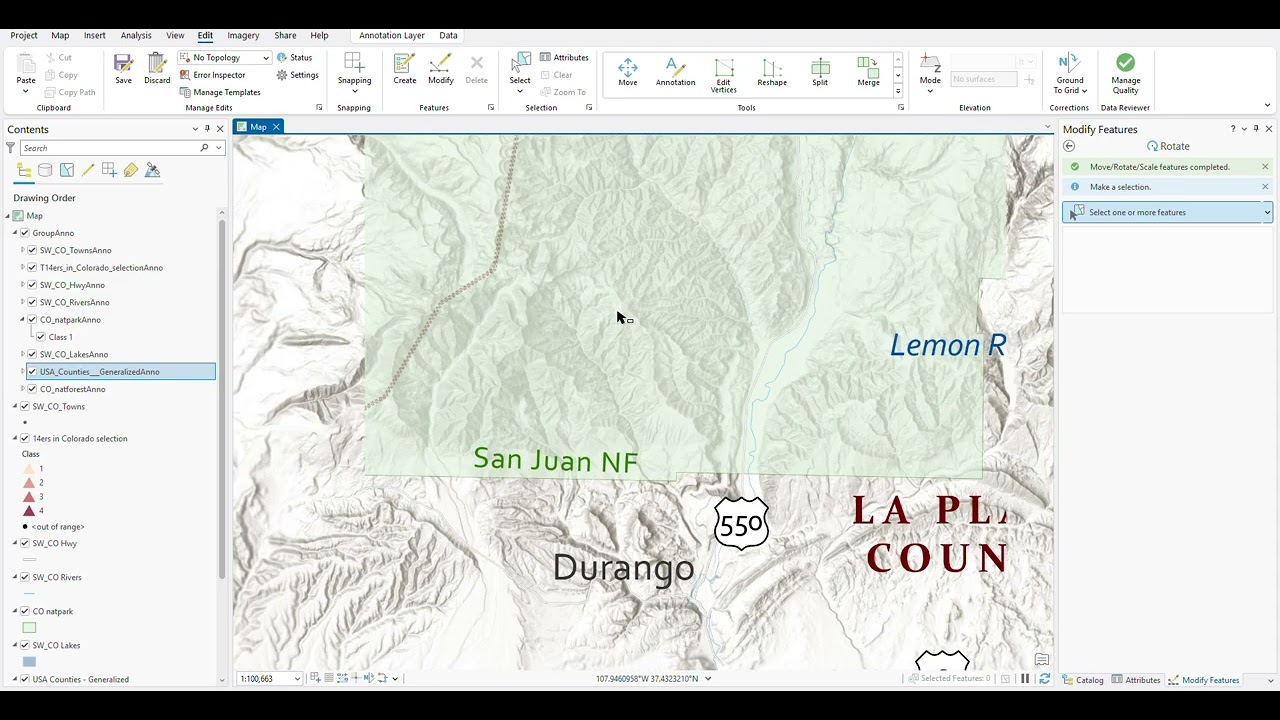Viewport: 1280px width, 720px height.
Task: Open the Manage Quality tool
Action: 1125,74
